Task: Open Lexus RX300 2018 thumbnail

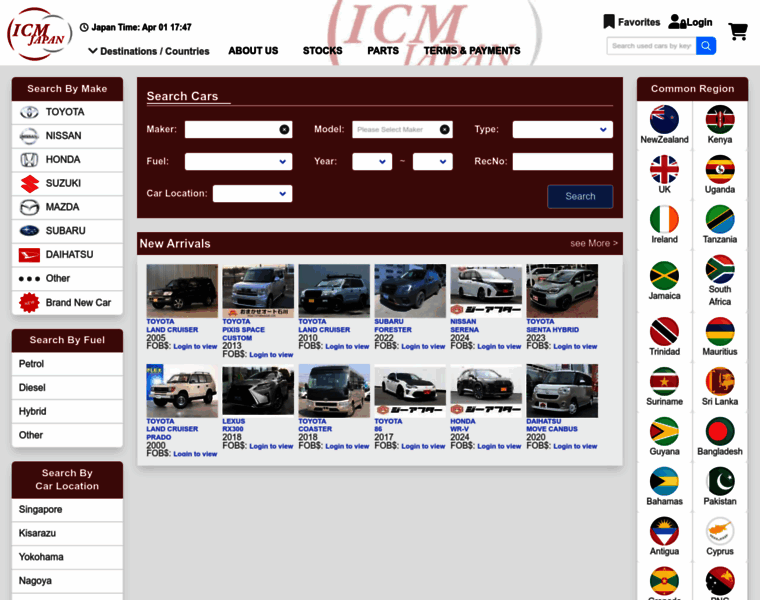Action: (258, 391)
